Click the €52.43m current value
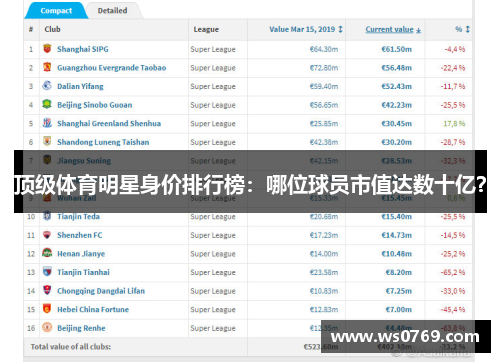Screen dimensions: 500x362 click(397, 87)
